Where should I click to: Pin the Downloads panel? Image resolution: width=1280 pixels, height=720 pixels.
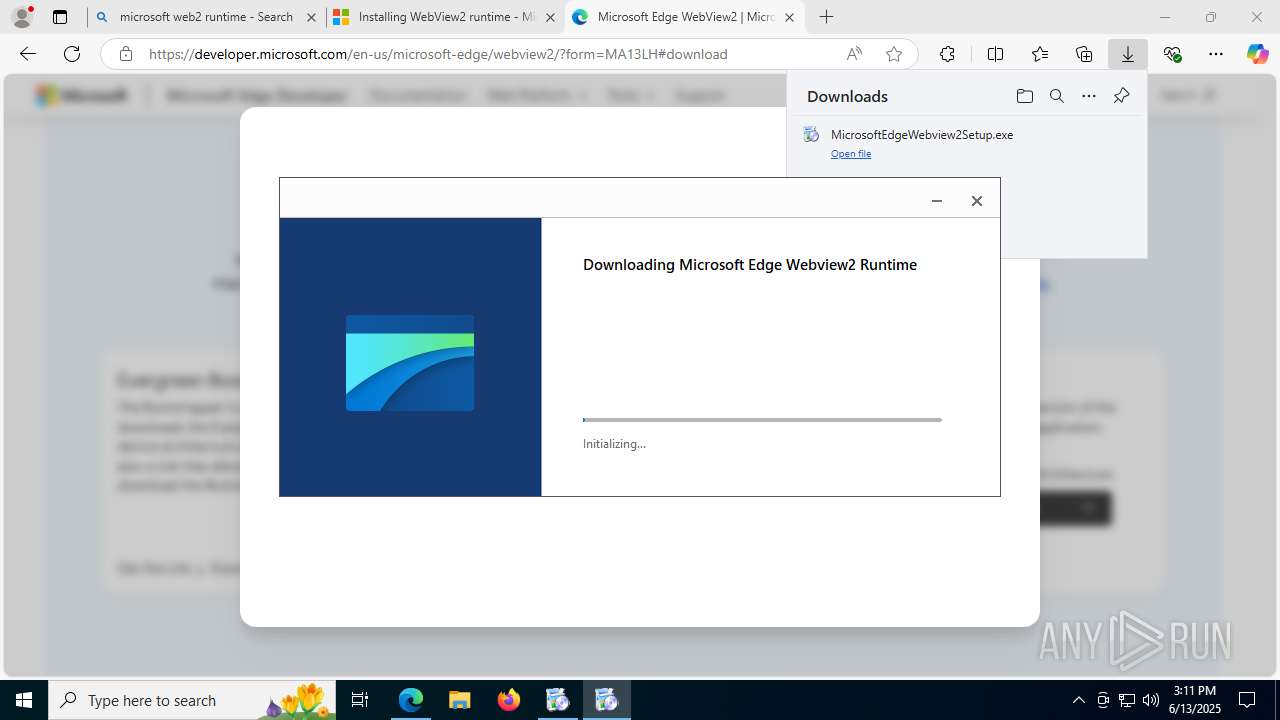1121,96
